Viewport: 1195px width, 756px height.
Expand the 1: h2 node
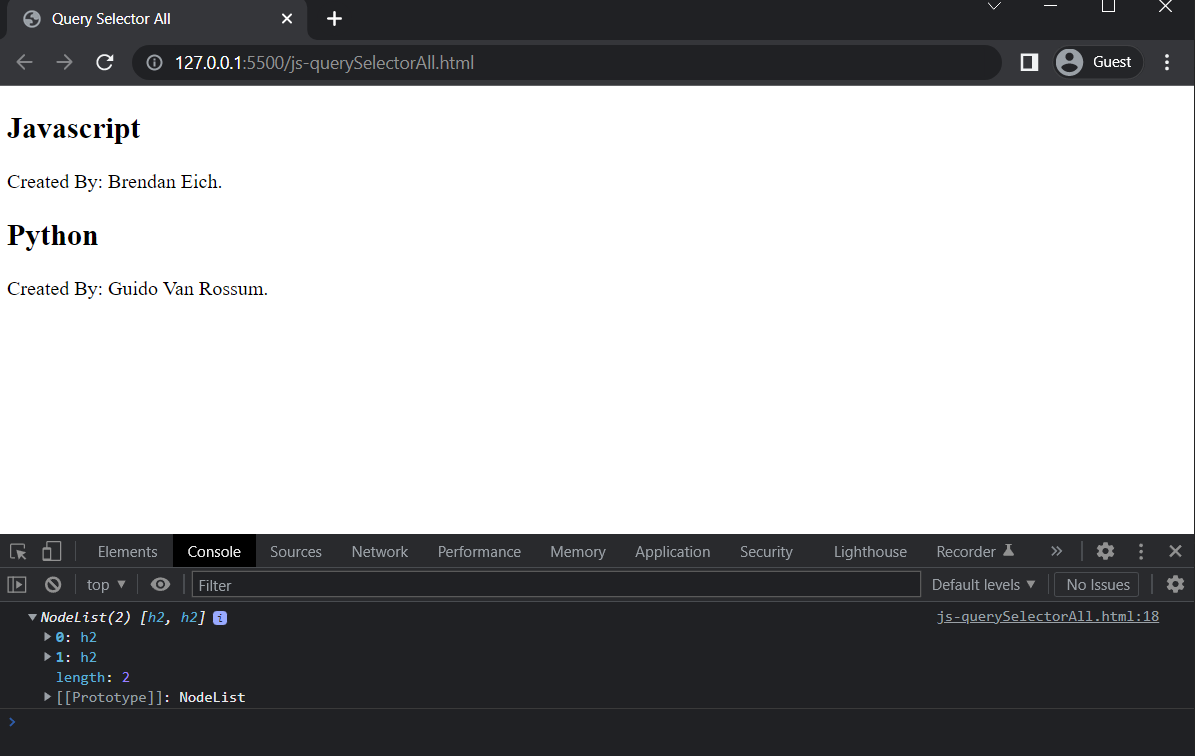47,656
